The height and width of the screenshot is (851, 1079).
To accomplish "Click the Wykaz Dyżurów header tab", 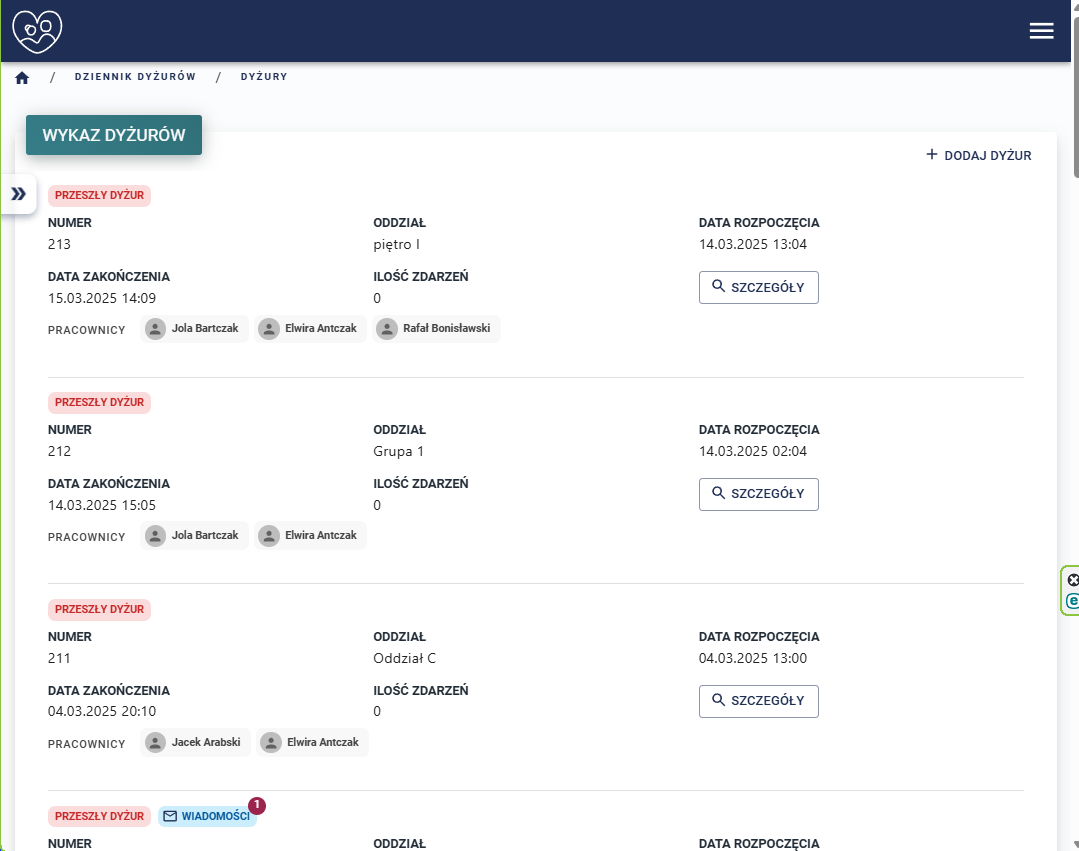I will 114,136.
